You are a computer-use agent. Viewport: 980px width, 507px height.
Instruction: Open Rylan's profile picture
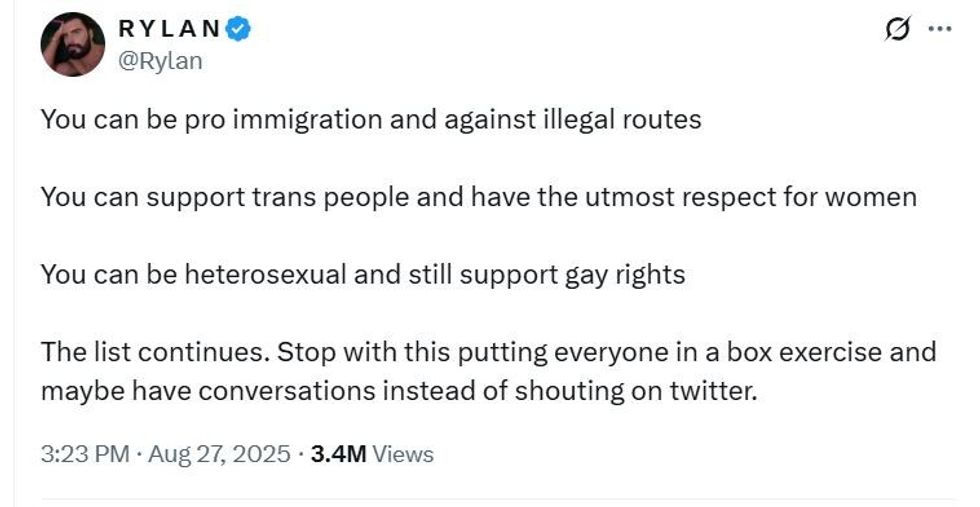[72, 47]
